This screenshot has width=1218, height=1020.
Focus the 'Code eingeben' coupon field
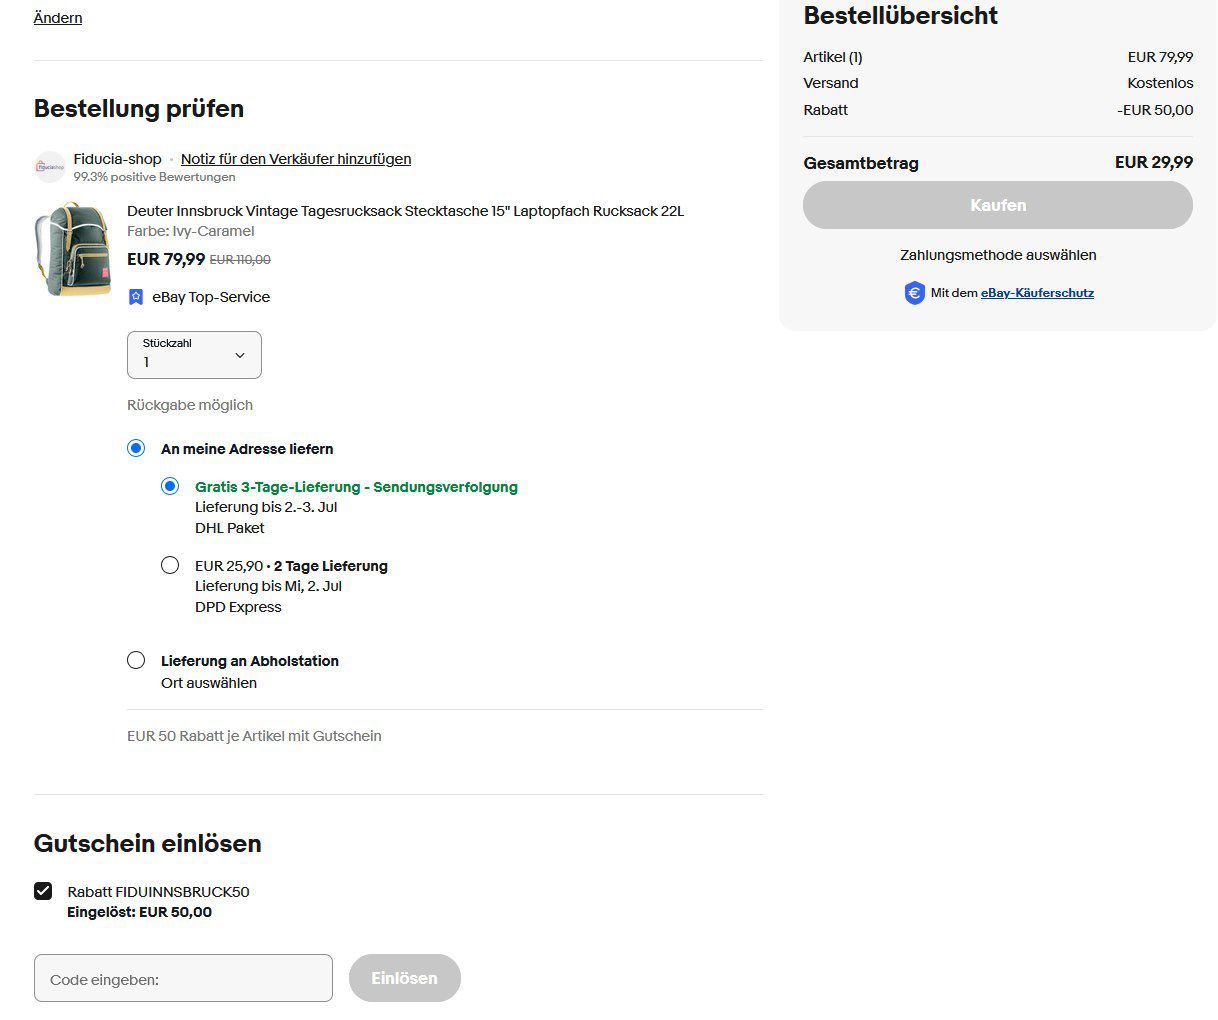(x=183, y=978)
